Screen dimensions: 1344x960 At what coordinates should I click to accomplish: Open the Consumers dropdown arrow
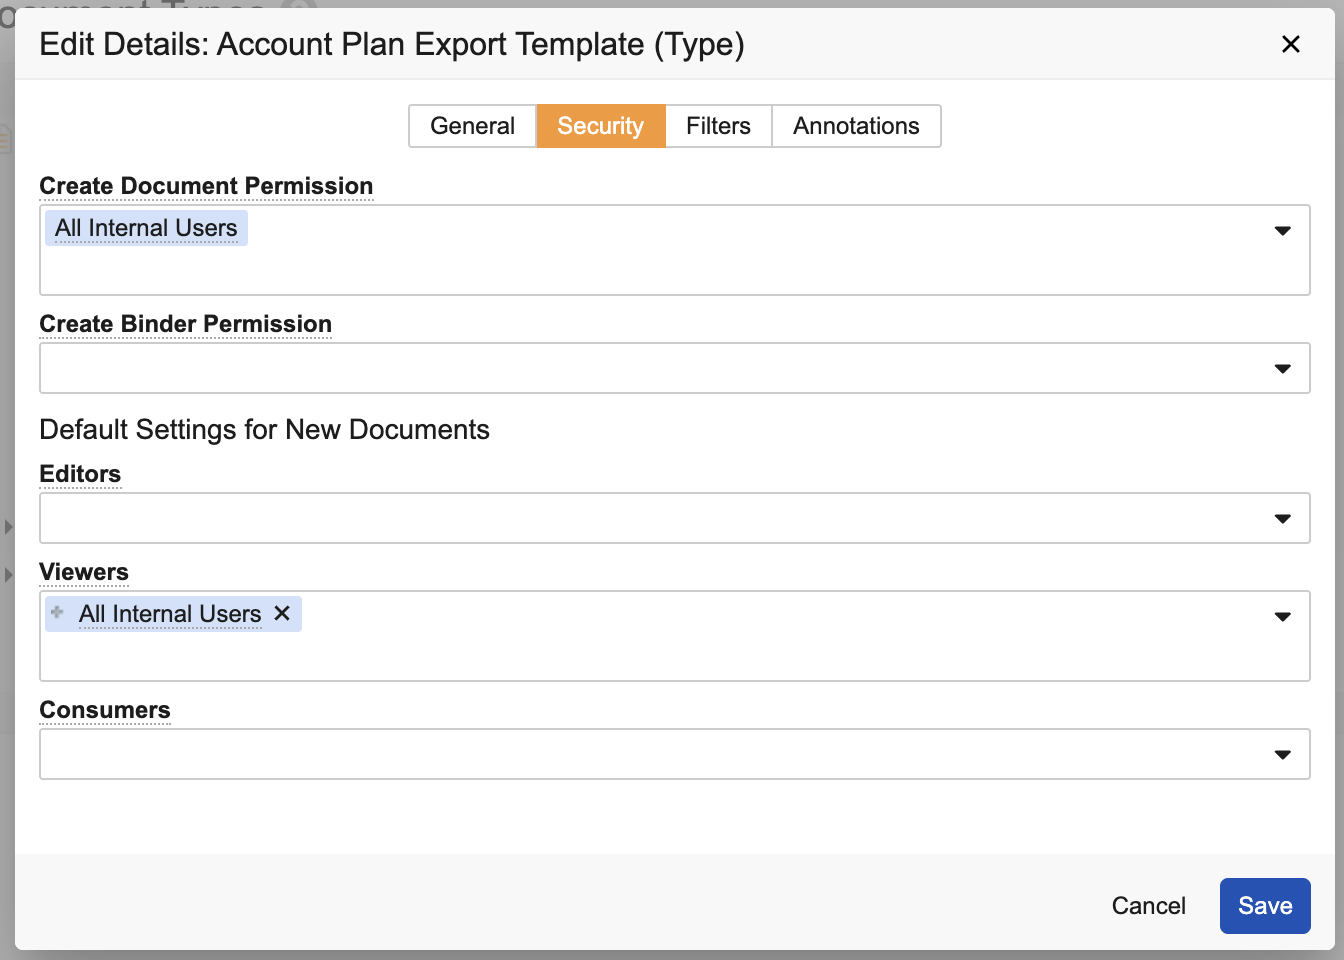pos(1282,755)
